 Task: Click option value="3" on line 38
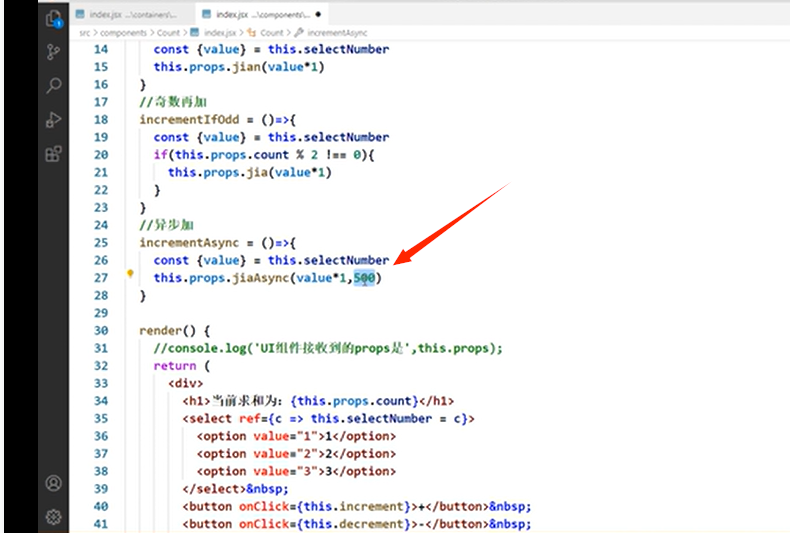coord(296,472)
